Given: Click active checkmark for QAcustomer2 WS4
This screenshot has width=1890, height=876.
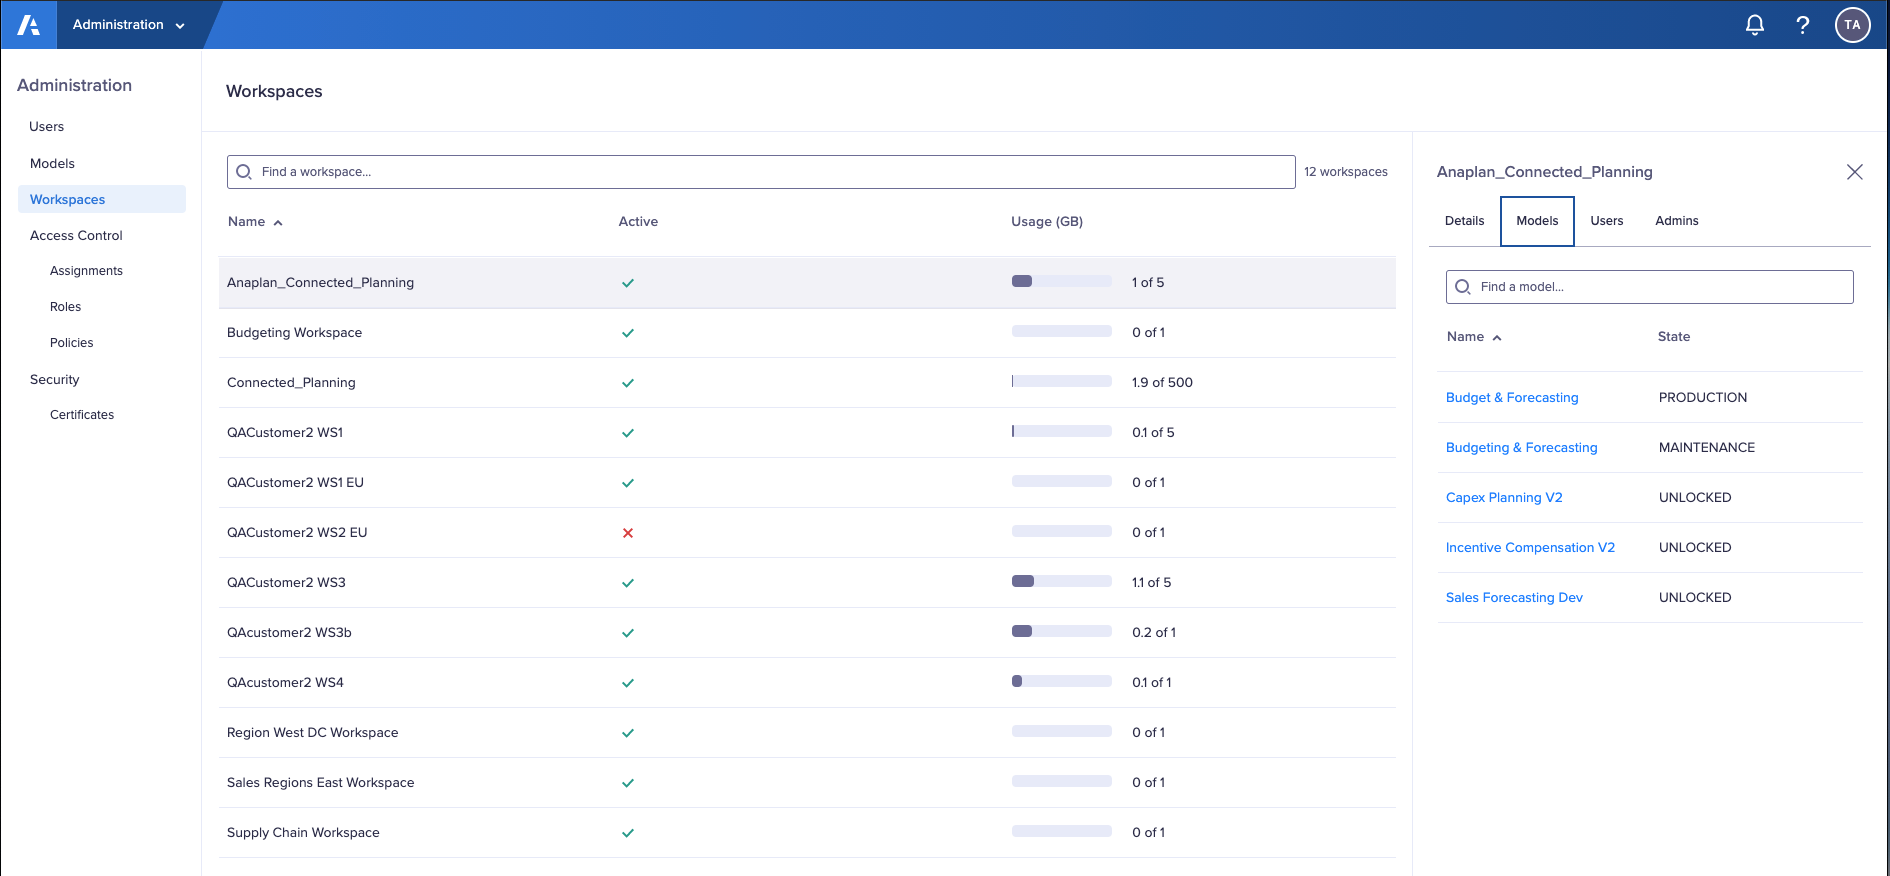Looking at the screenshot, I should click(628, 683).
